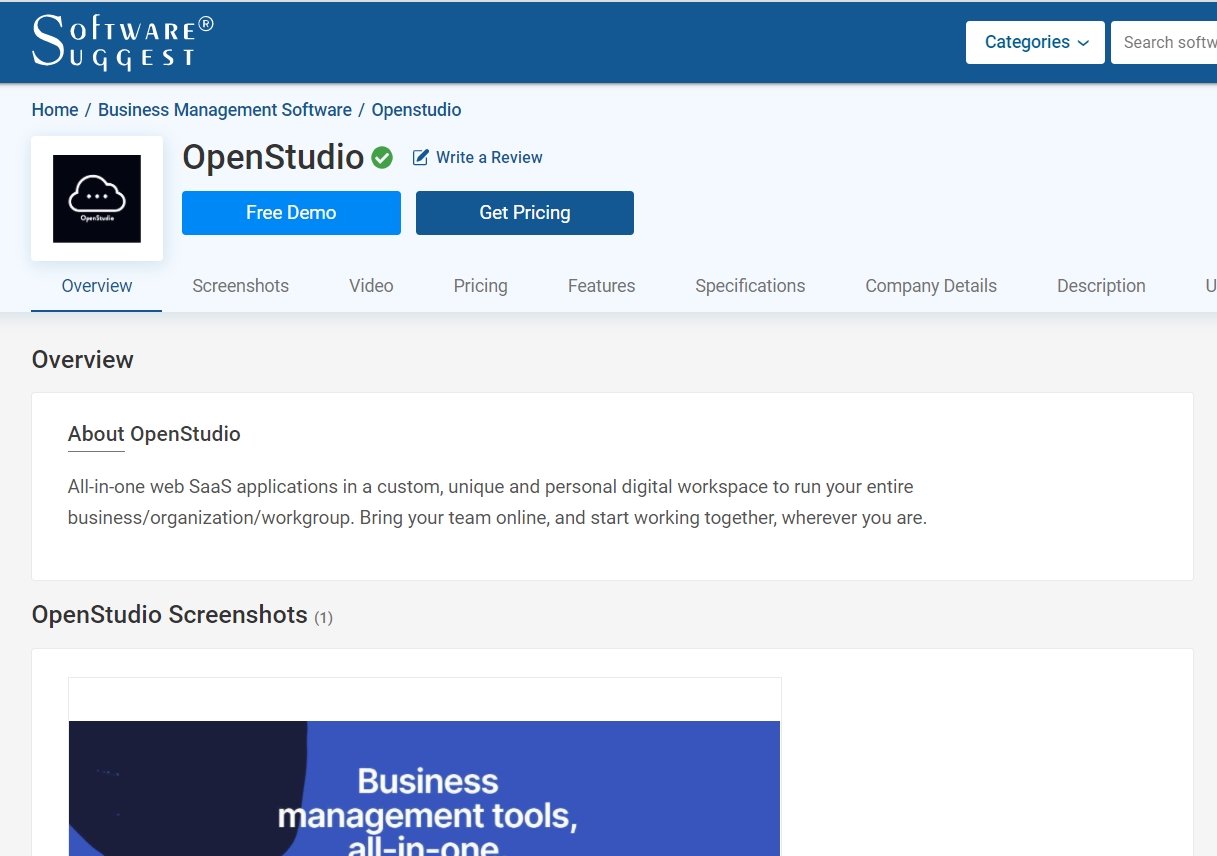This screenshot has width=1217, height=856.
Task: Open the Video tab
Action: tap(371, 286)
